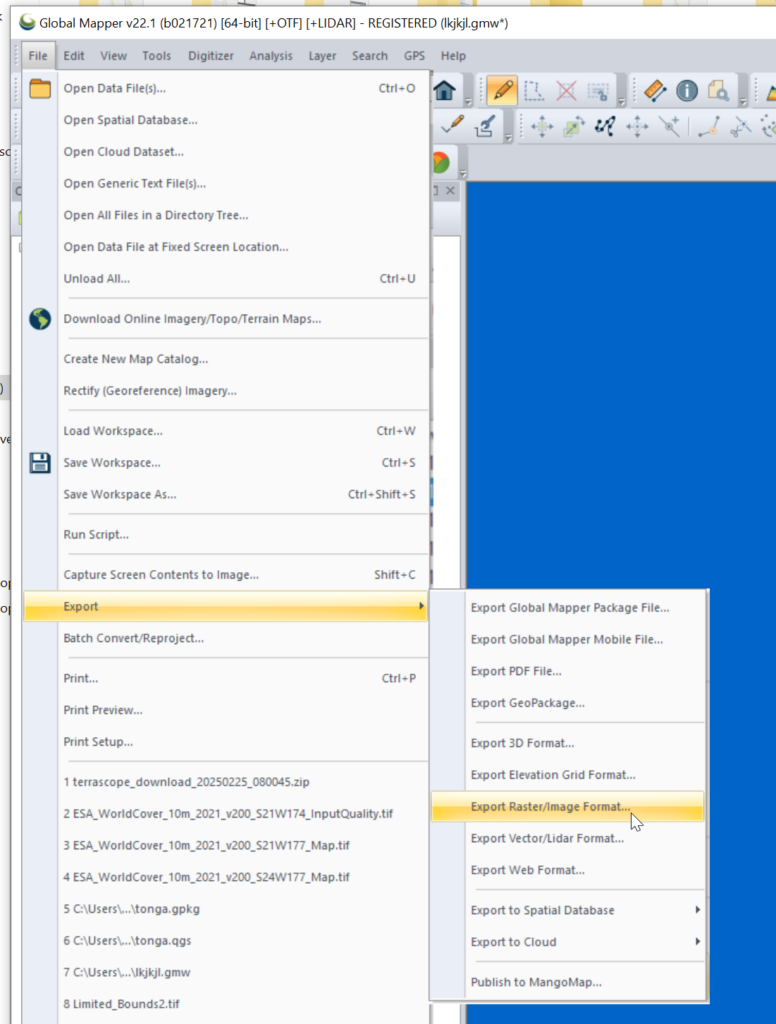Choose Export PDF File...
Screen dimensions: 776x1024
pos(568,671)
